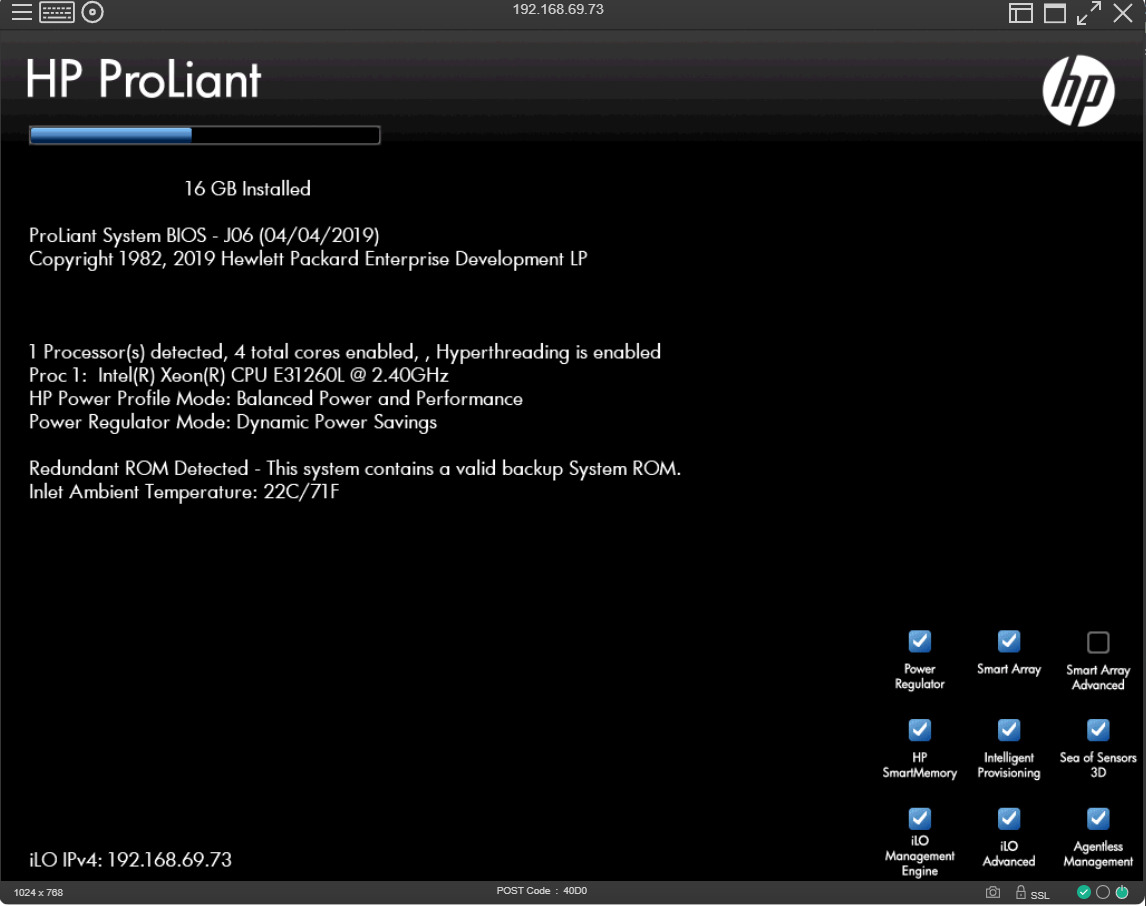The image size is (1146, 906).
Task: Toggle the Sea of Sensors 3D checkbox
Action: point(1098,729)
